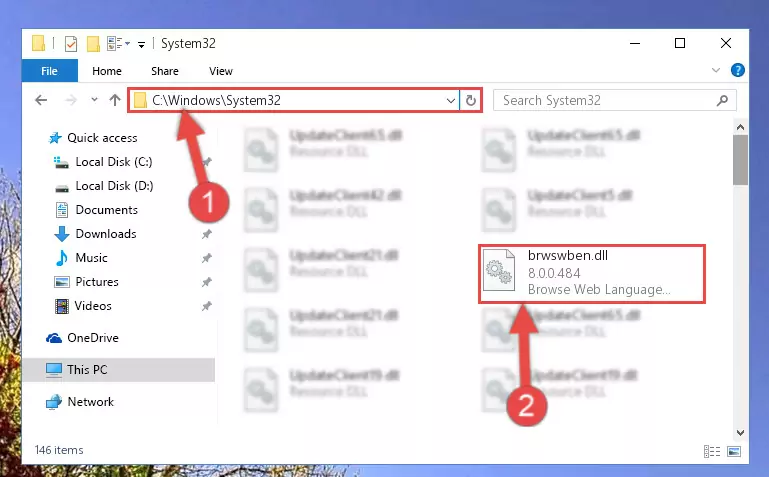The image size is (769, 477).
Task: Minimize the System32 window
Action: (635, 43)
